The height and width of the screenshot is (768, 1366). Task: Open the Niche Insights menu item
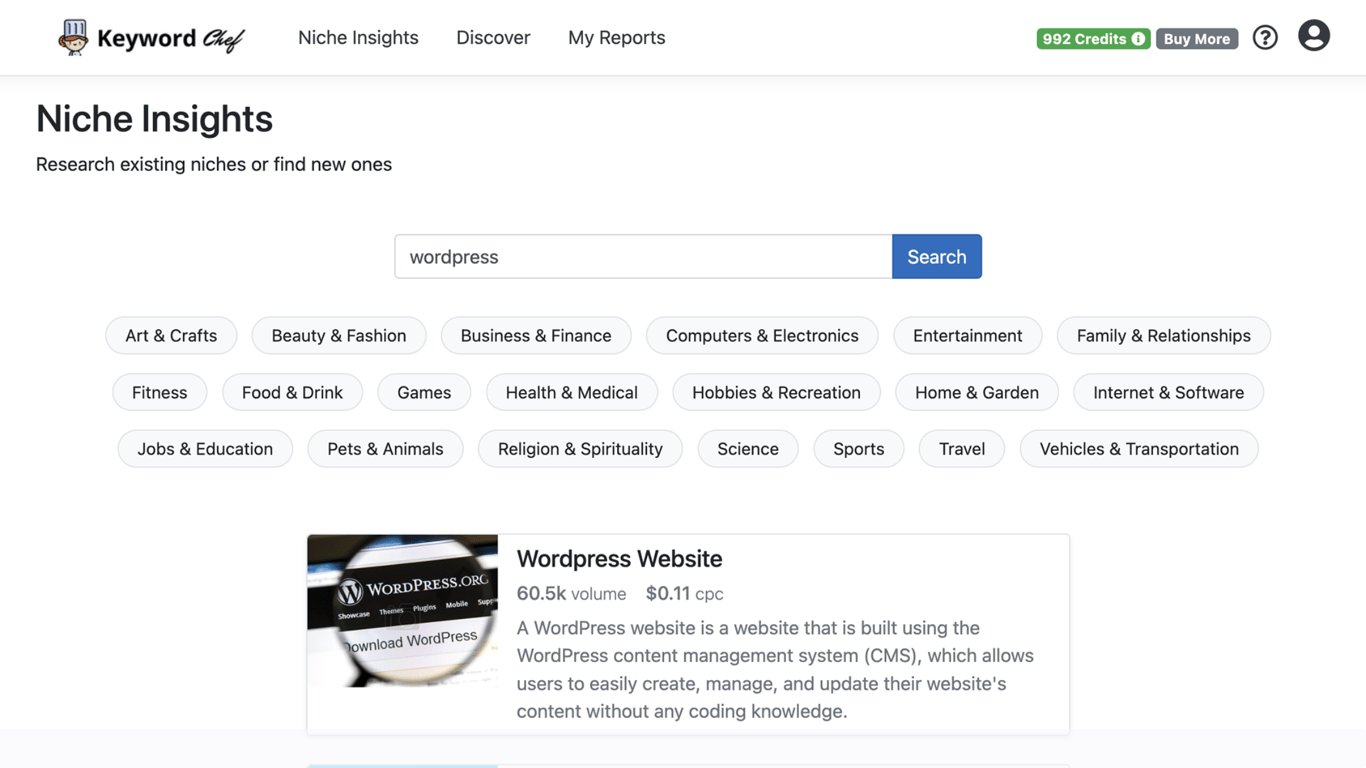358,38
